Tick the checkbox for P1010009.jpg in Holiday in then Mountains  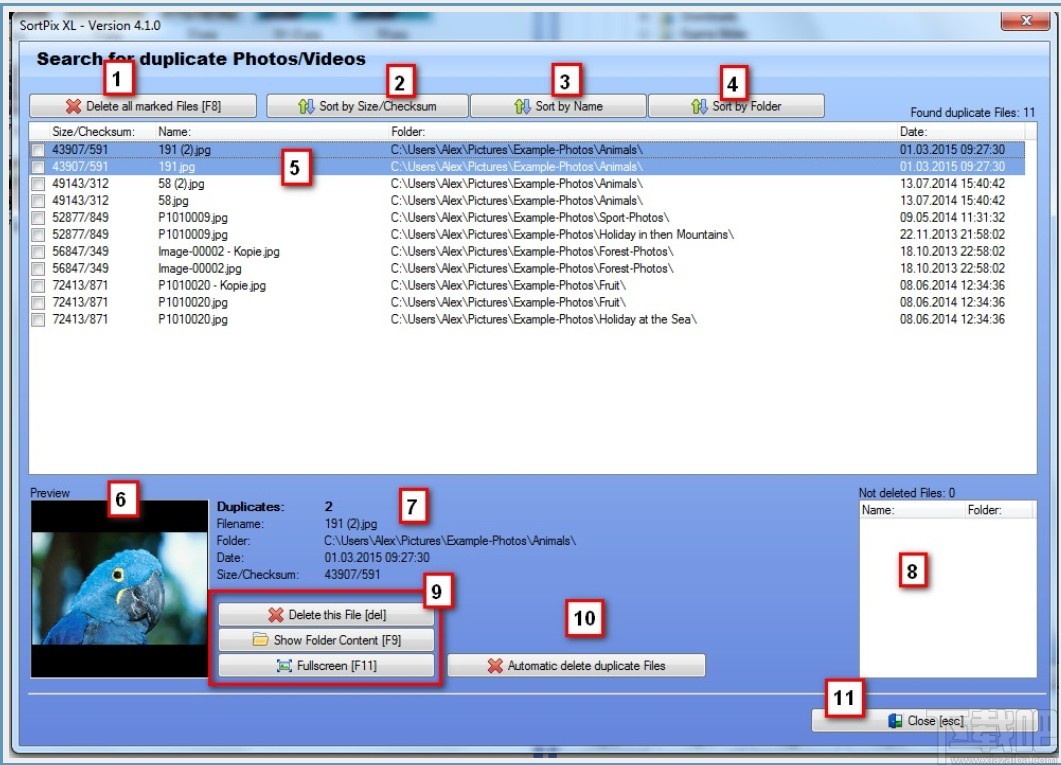click(x=38, y=235)
